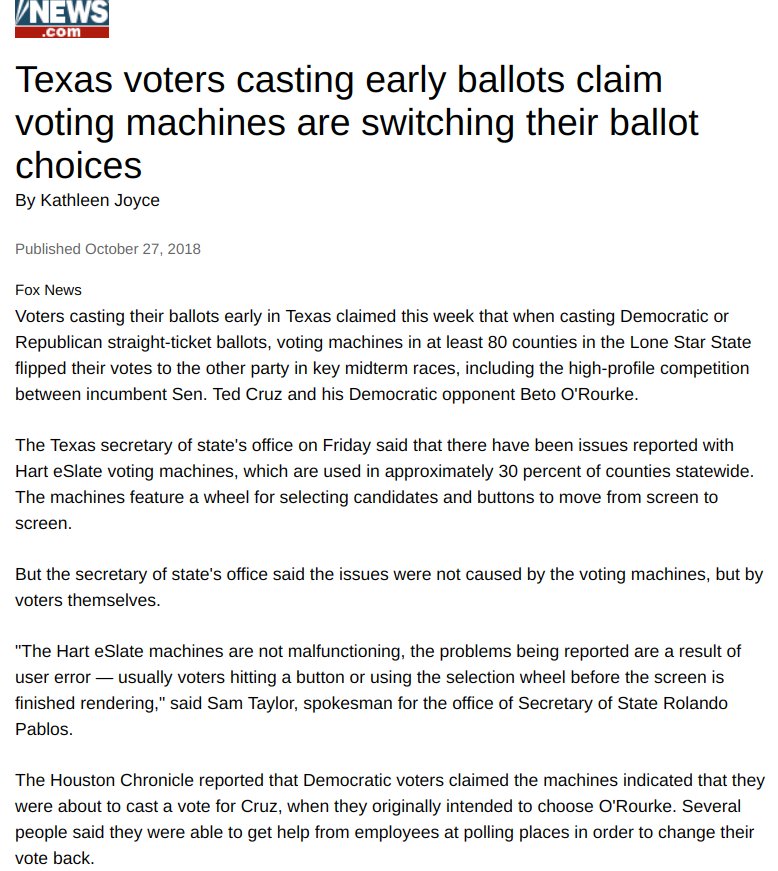Viewport: 778px width, 871px height.
Task: Select the Fox News source label
Action: 48,290
